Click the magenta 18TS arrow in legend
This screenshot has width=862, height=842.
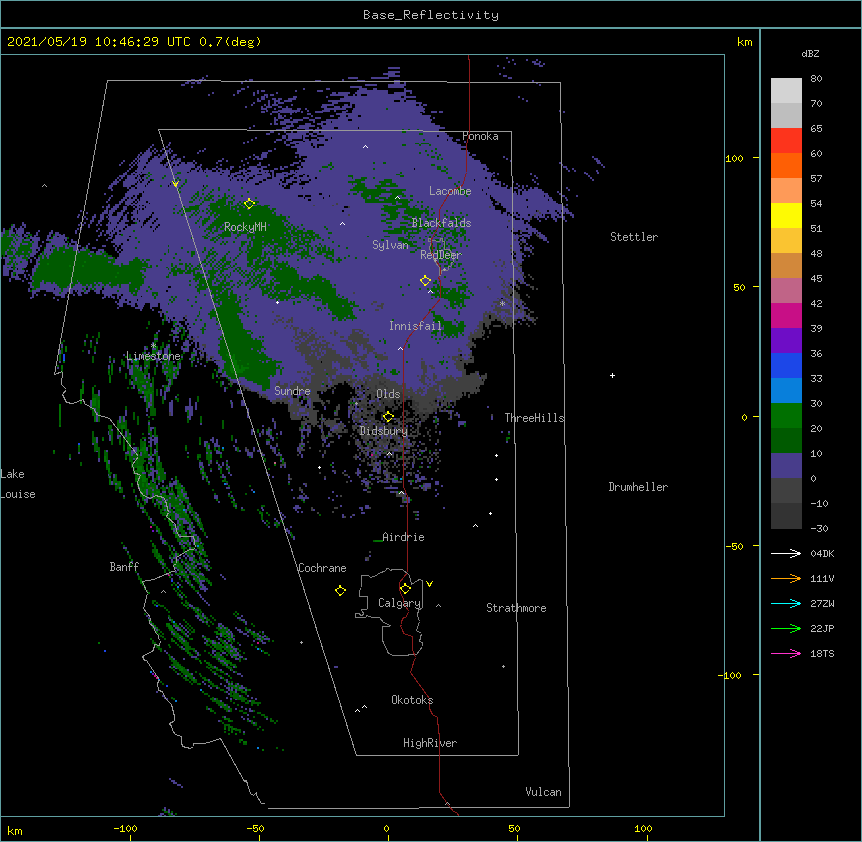click(x=786, y=653)
